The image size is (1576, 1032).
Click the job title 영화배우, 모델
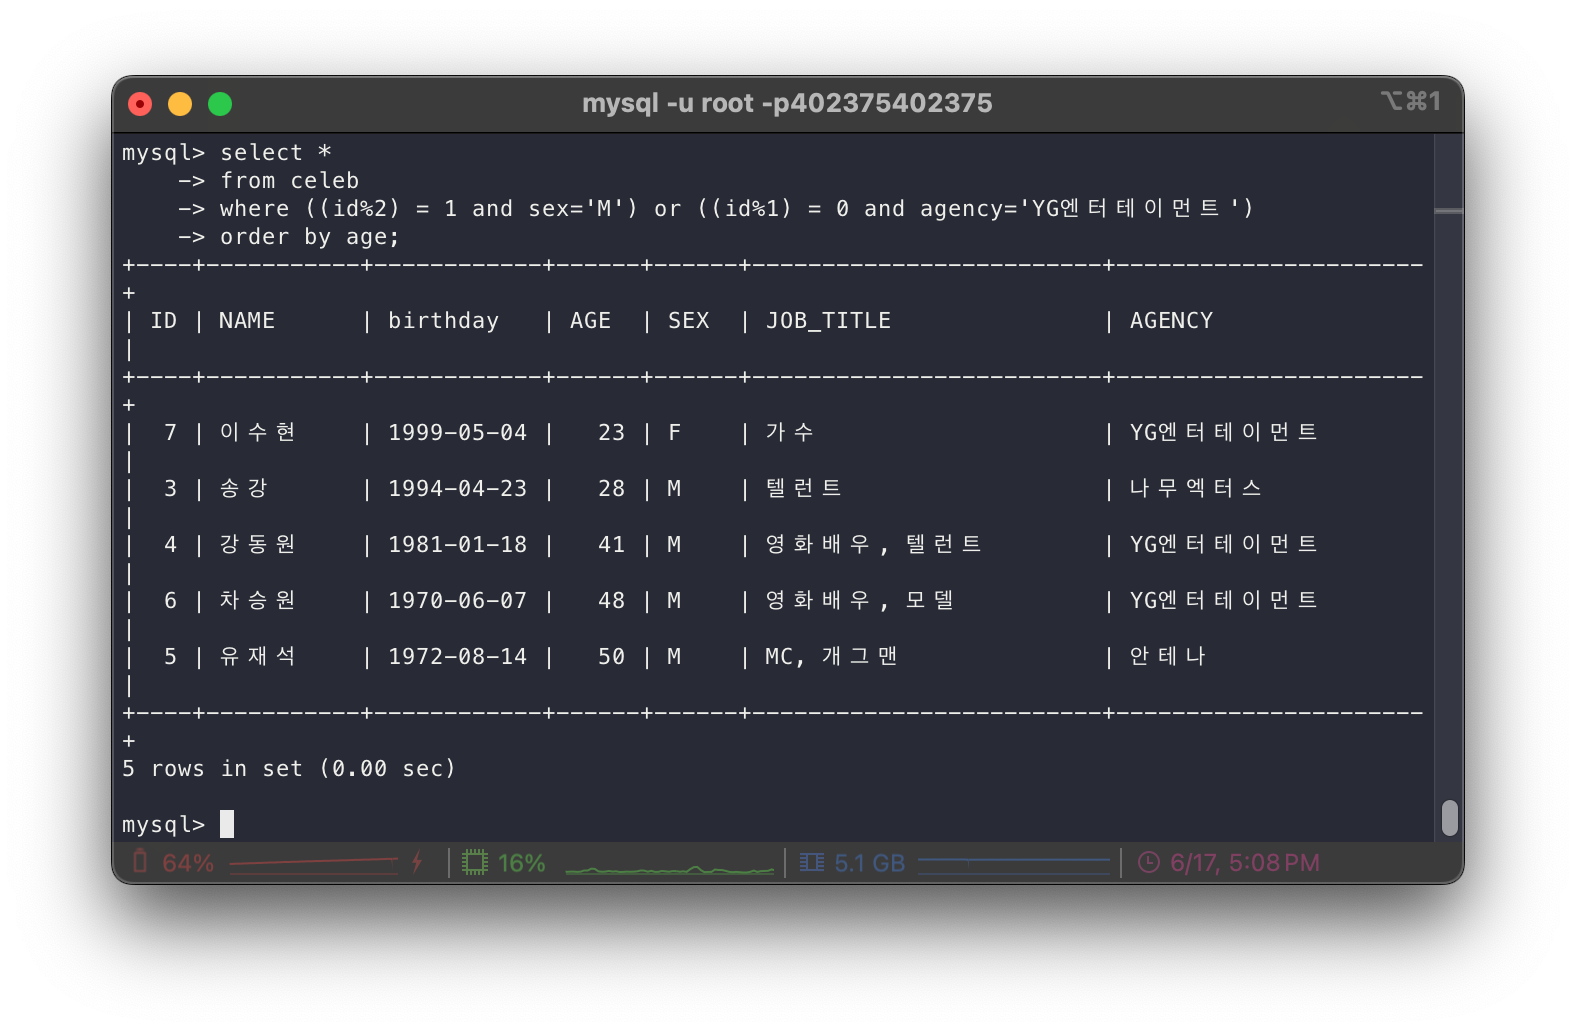coord(859,600)
